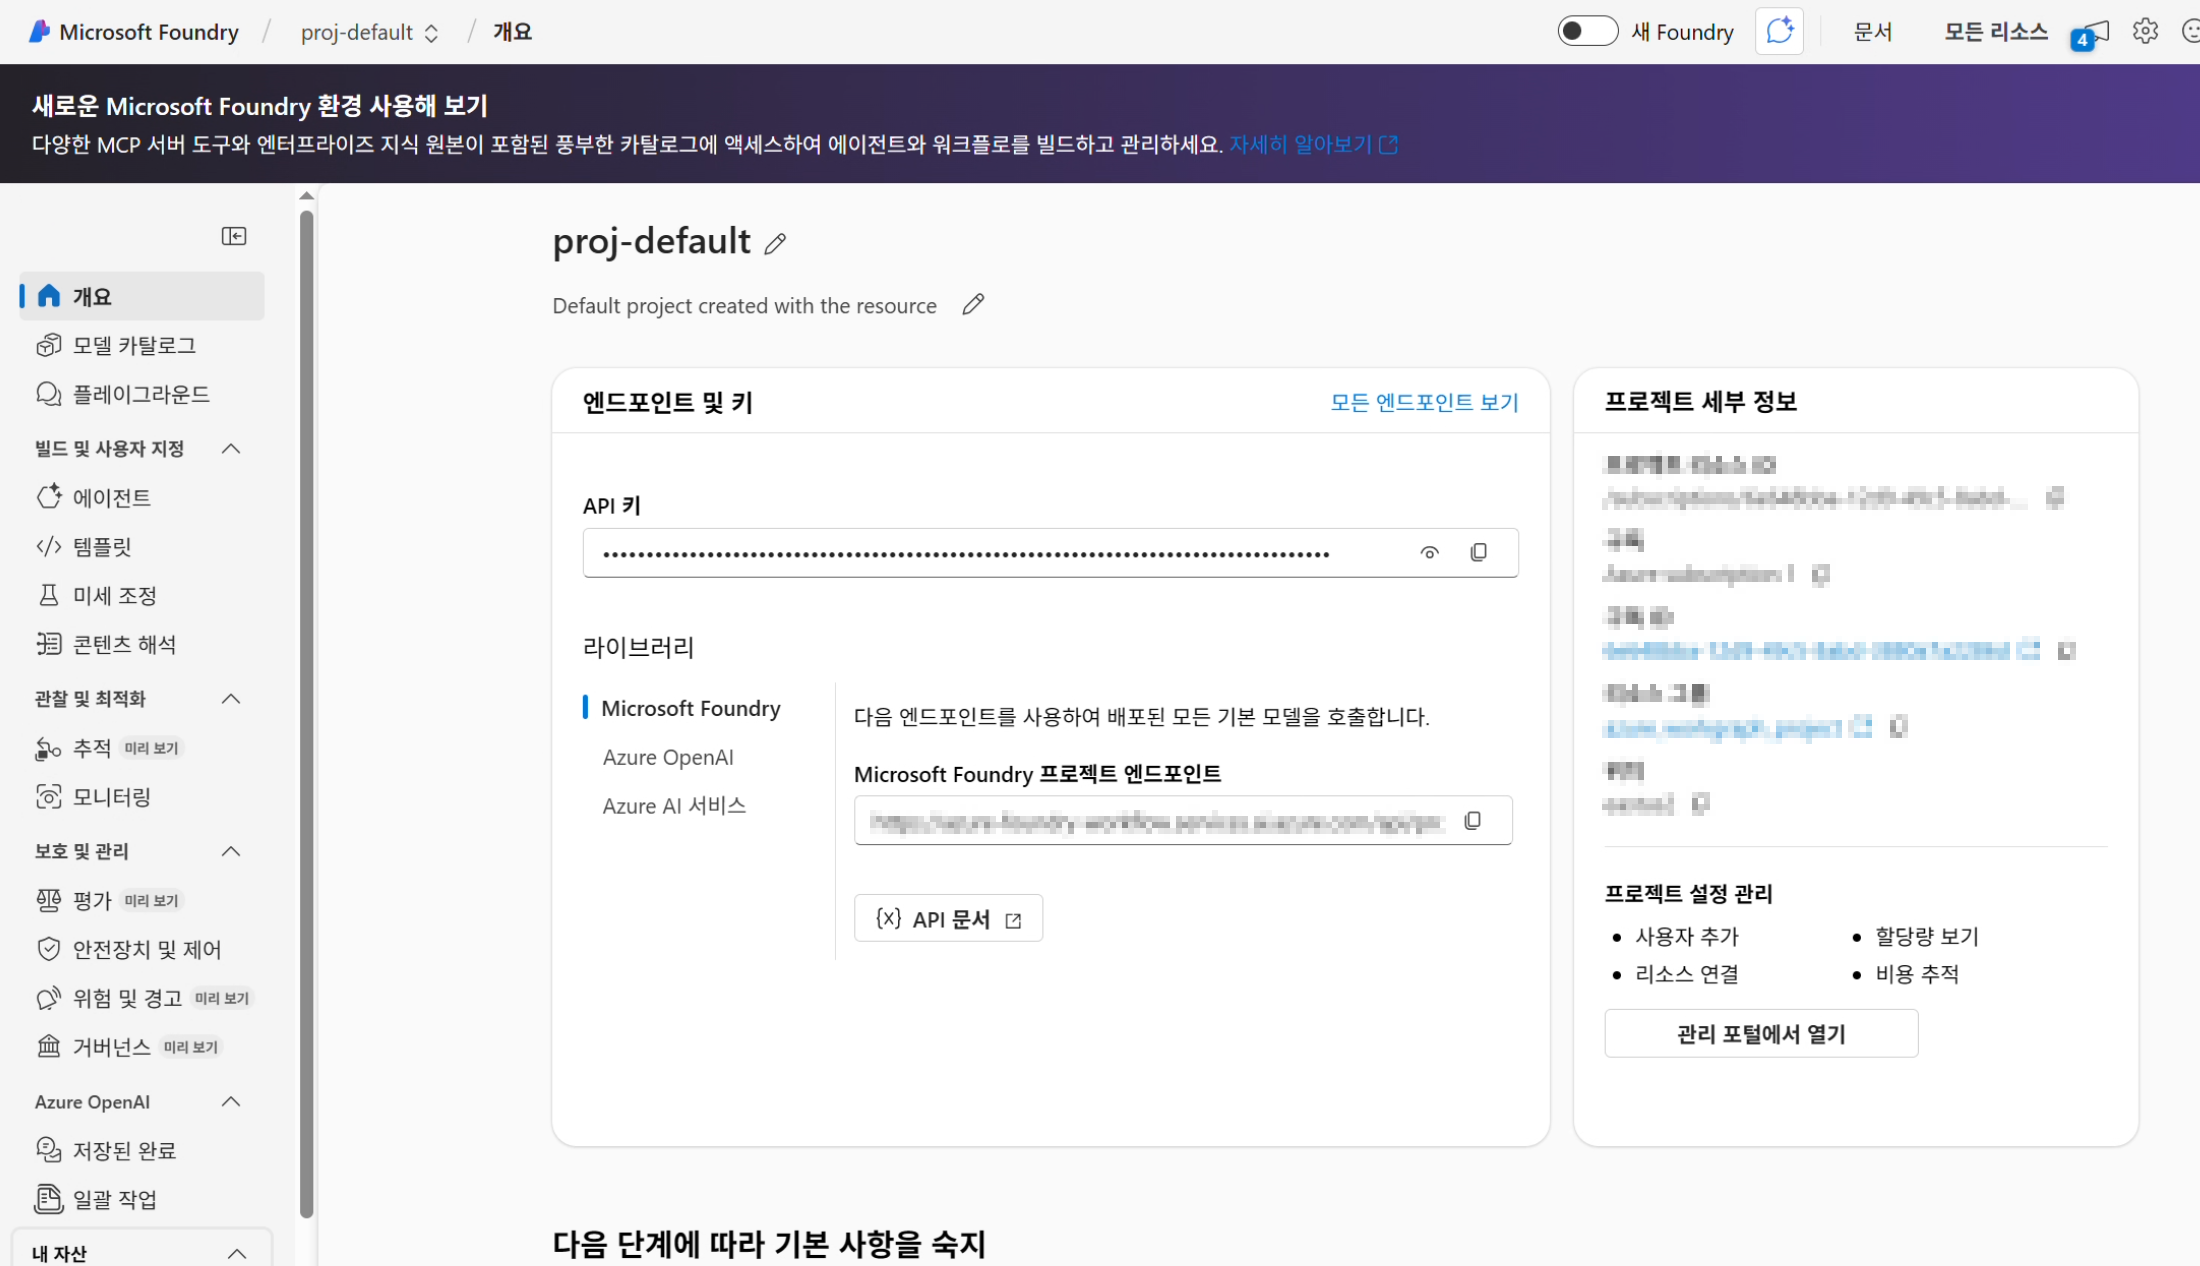Open the settings gear icon

coord(2144,32)
